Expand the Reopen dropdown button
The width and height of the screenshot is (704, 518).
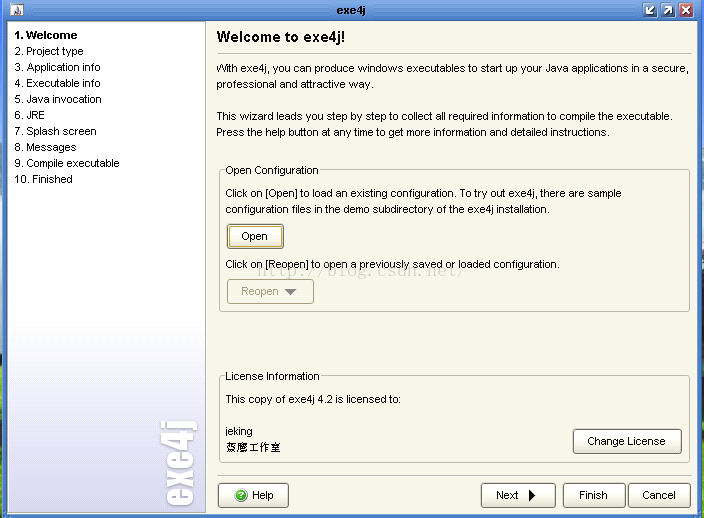pos(270,291)
